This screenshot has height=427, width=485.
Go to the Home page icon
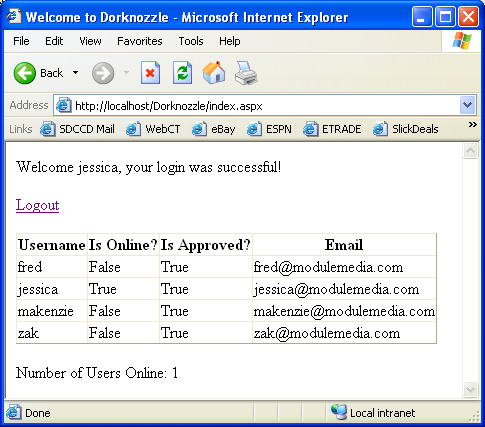[214, 72]
